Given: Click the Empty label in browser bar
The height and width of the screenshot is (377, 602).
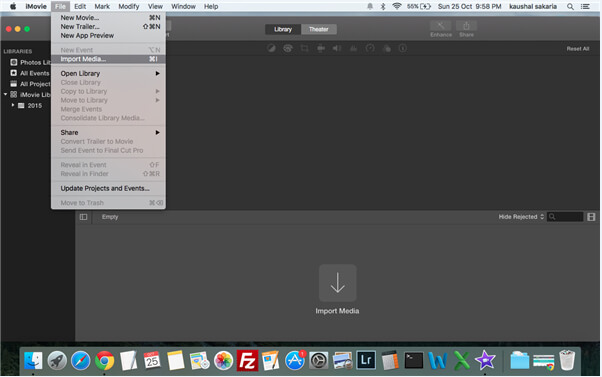Looking at the screenshot, I should (x=110, y=217).
